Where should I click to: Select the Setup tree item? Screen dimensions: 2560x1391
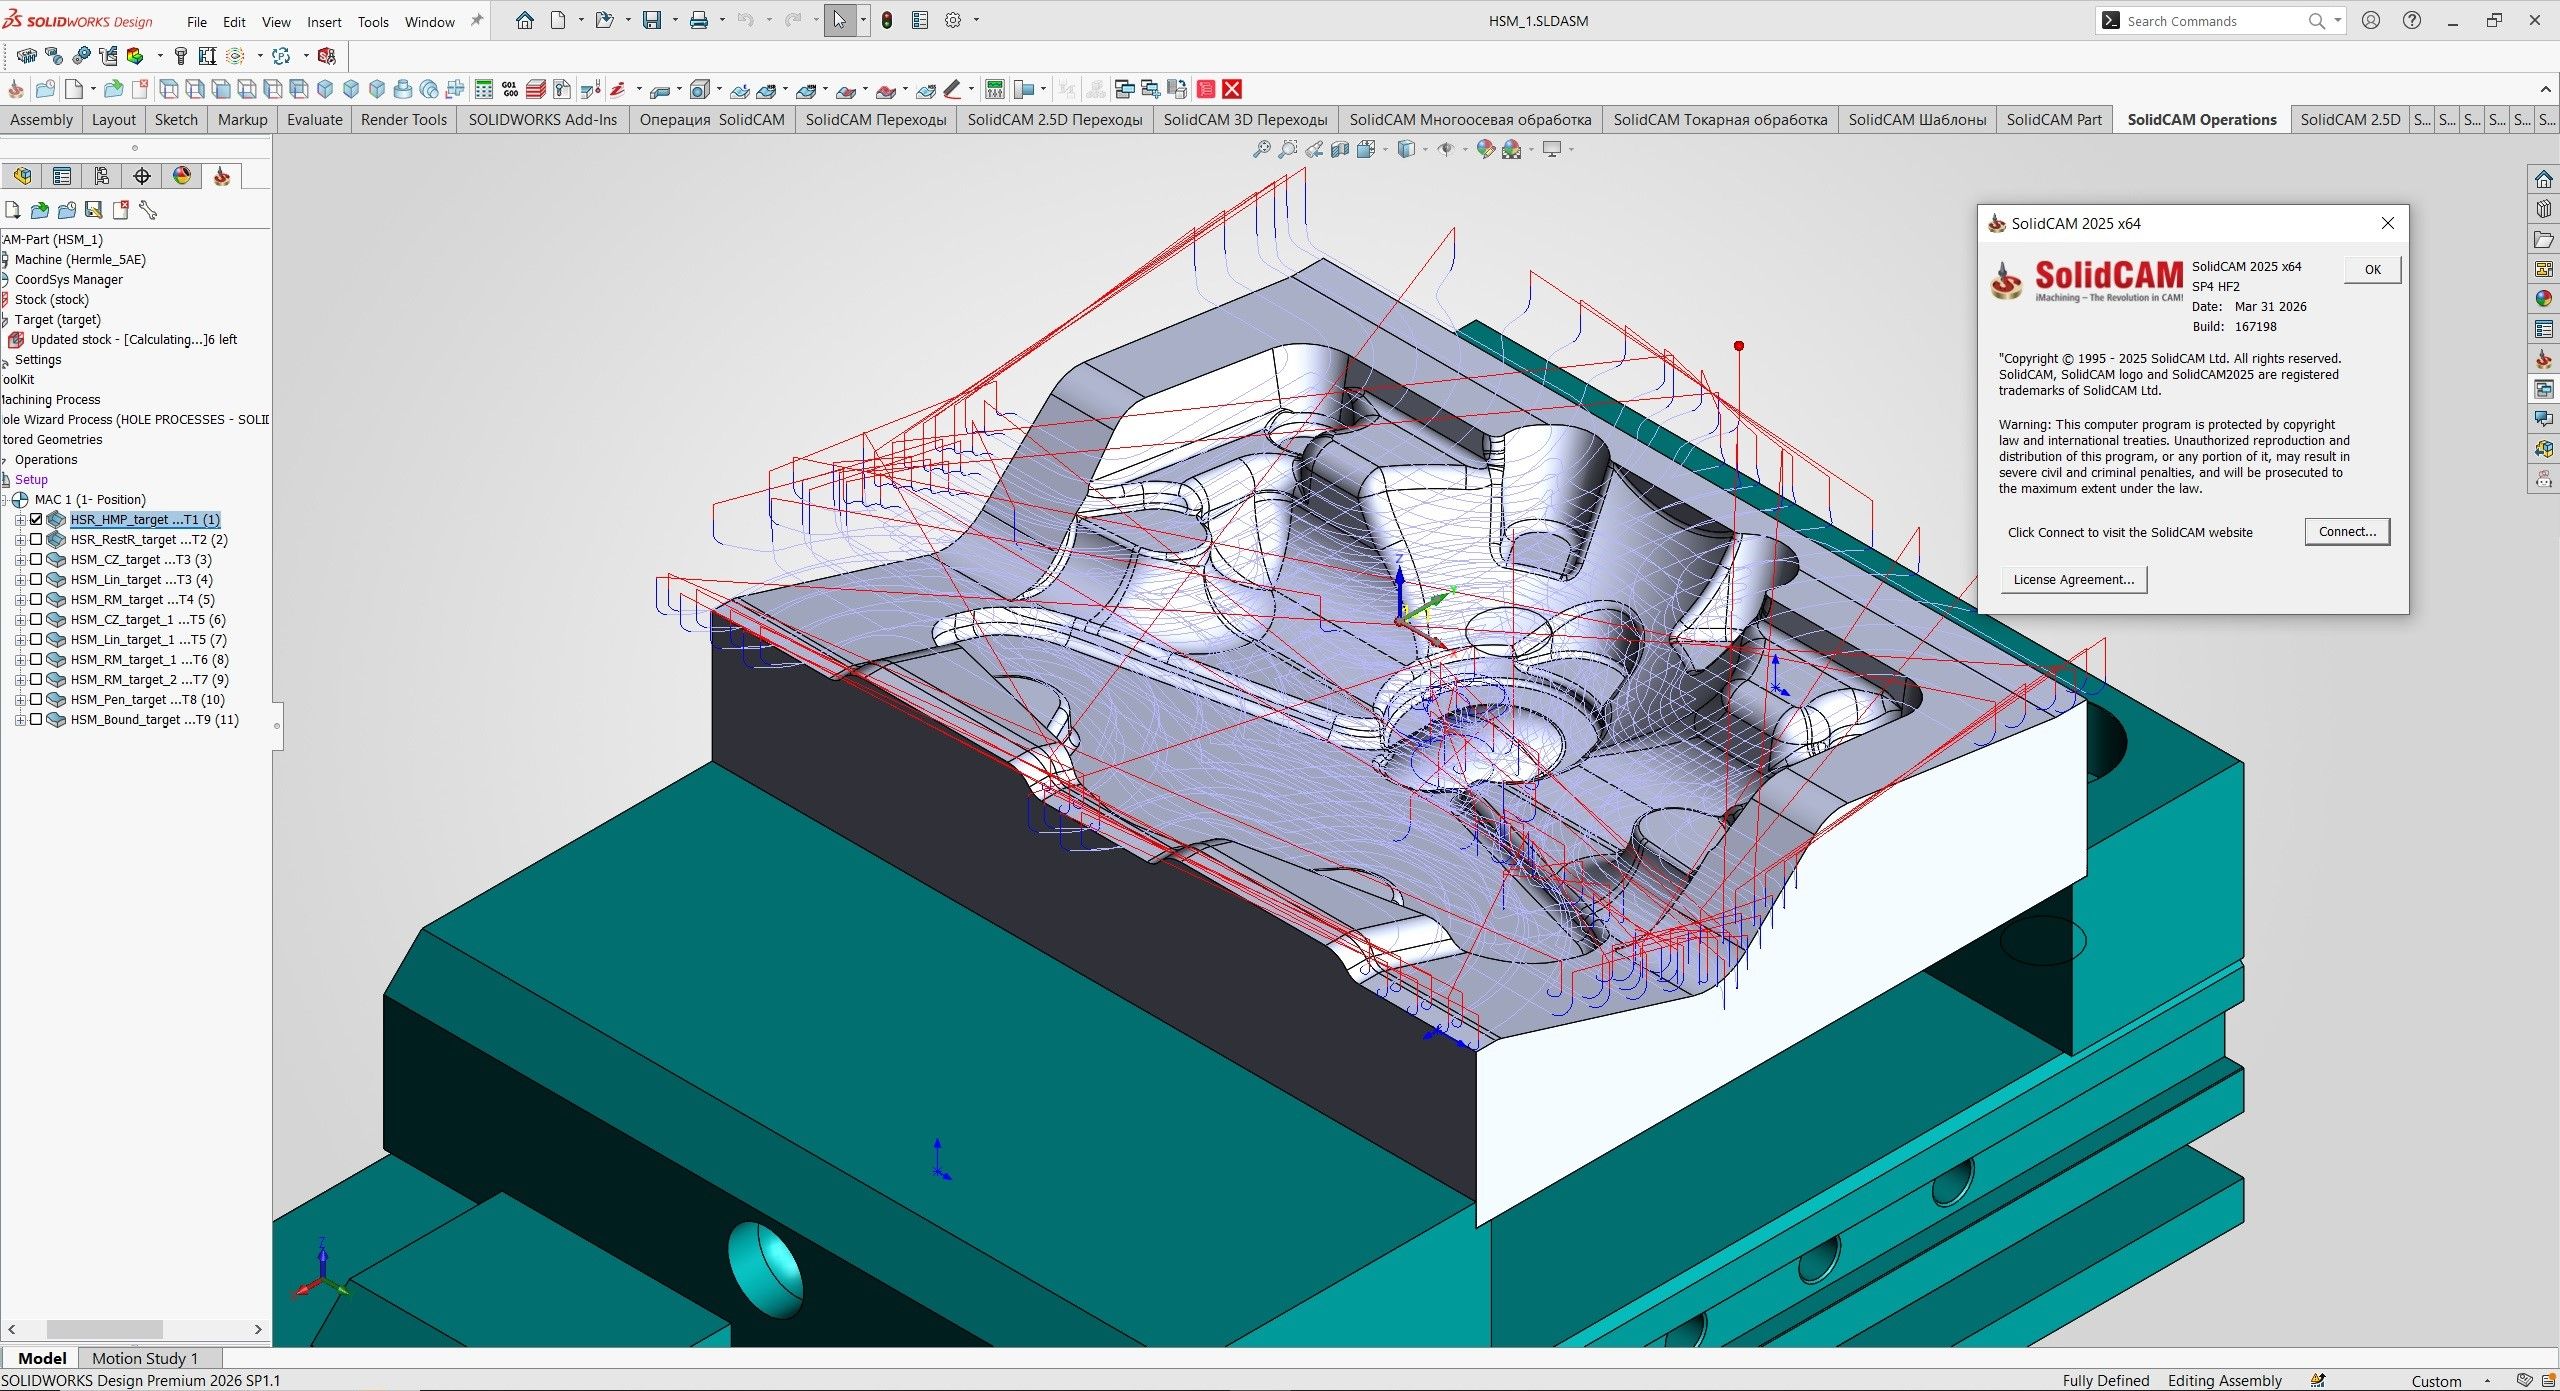31,479
